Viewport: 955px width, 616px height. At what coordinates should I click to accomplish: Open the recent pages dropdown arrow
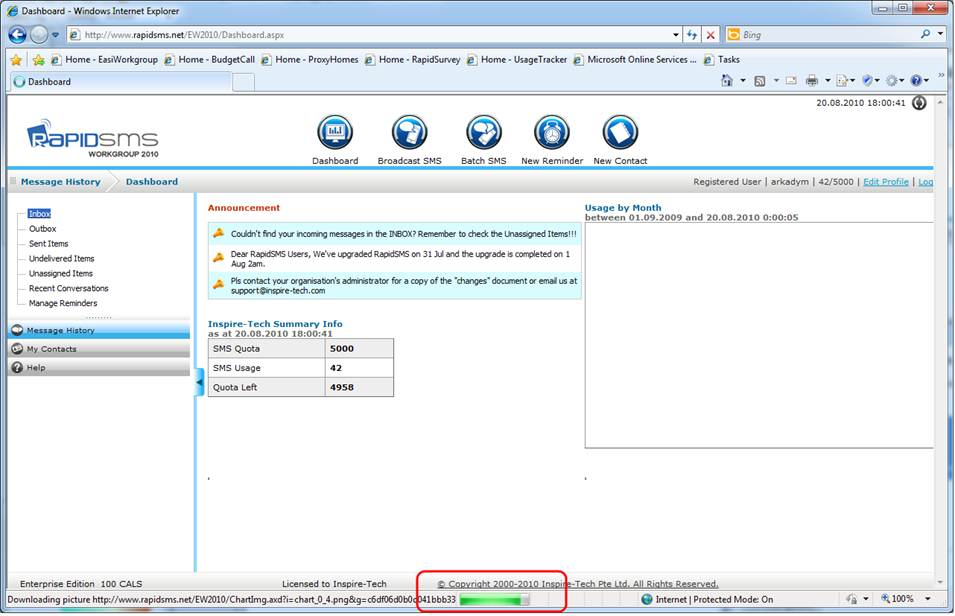(x=55, y=35)
